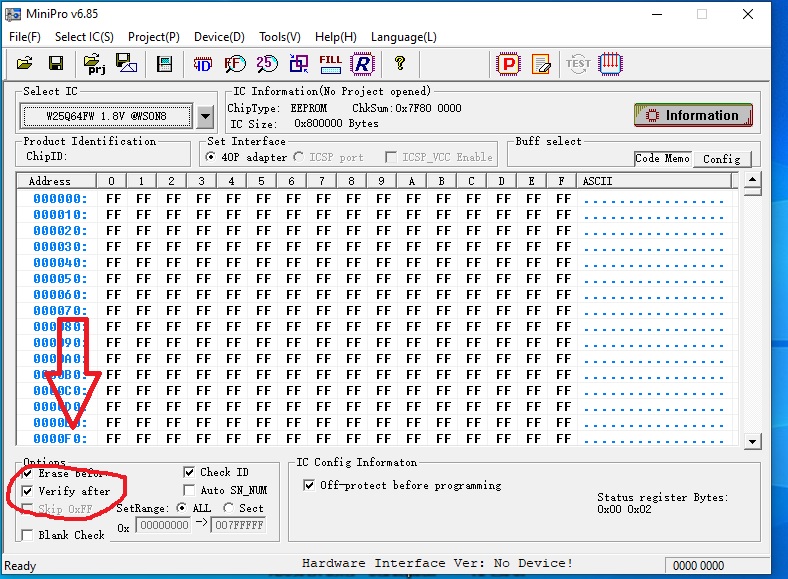The image size is (788, 579).
Task: Program chip using the red P icon
Action: pos(508,64)
